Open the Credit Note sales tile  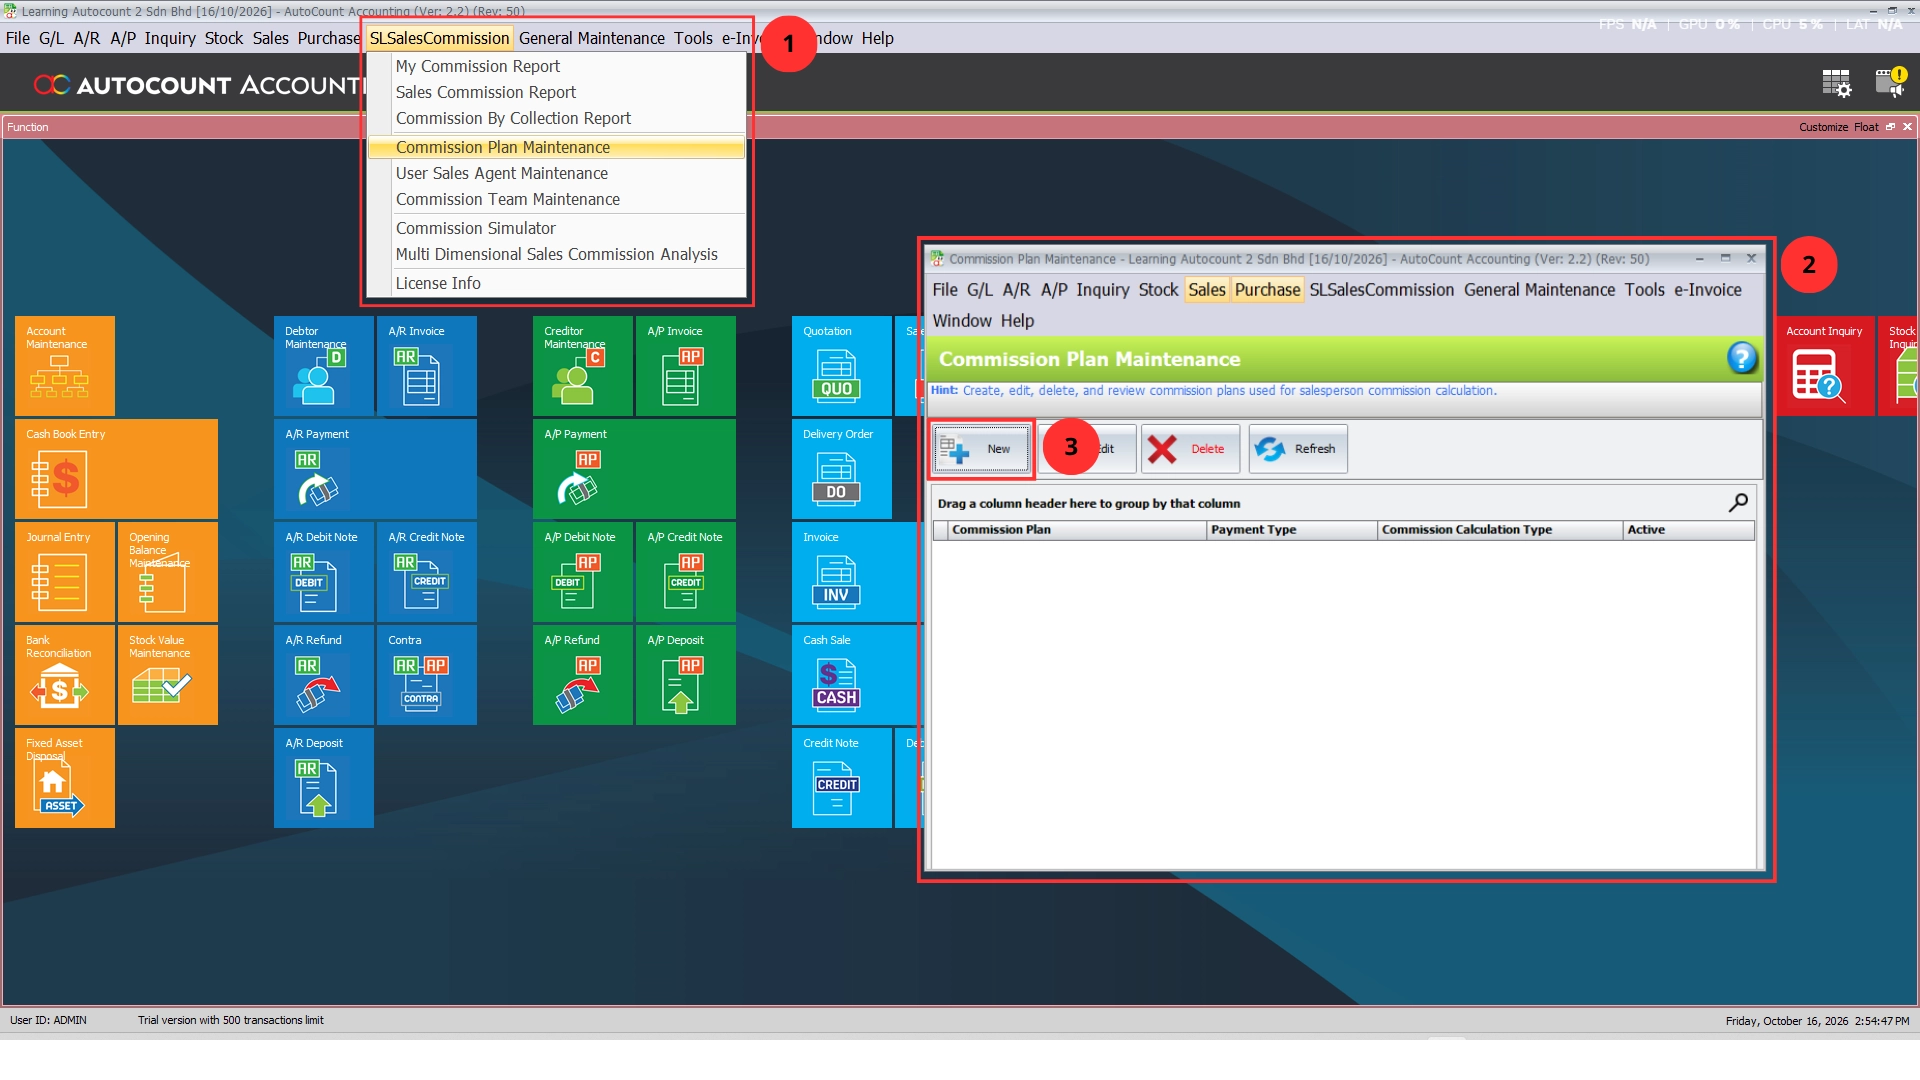pyautogui.click(x=842, y=778)
